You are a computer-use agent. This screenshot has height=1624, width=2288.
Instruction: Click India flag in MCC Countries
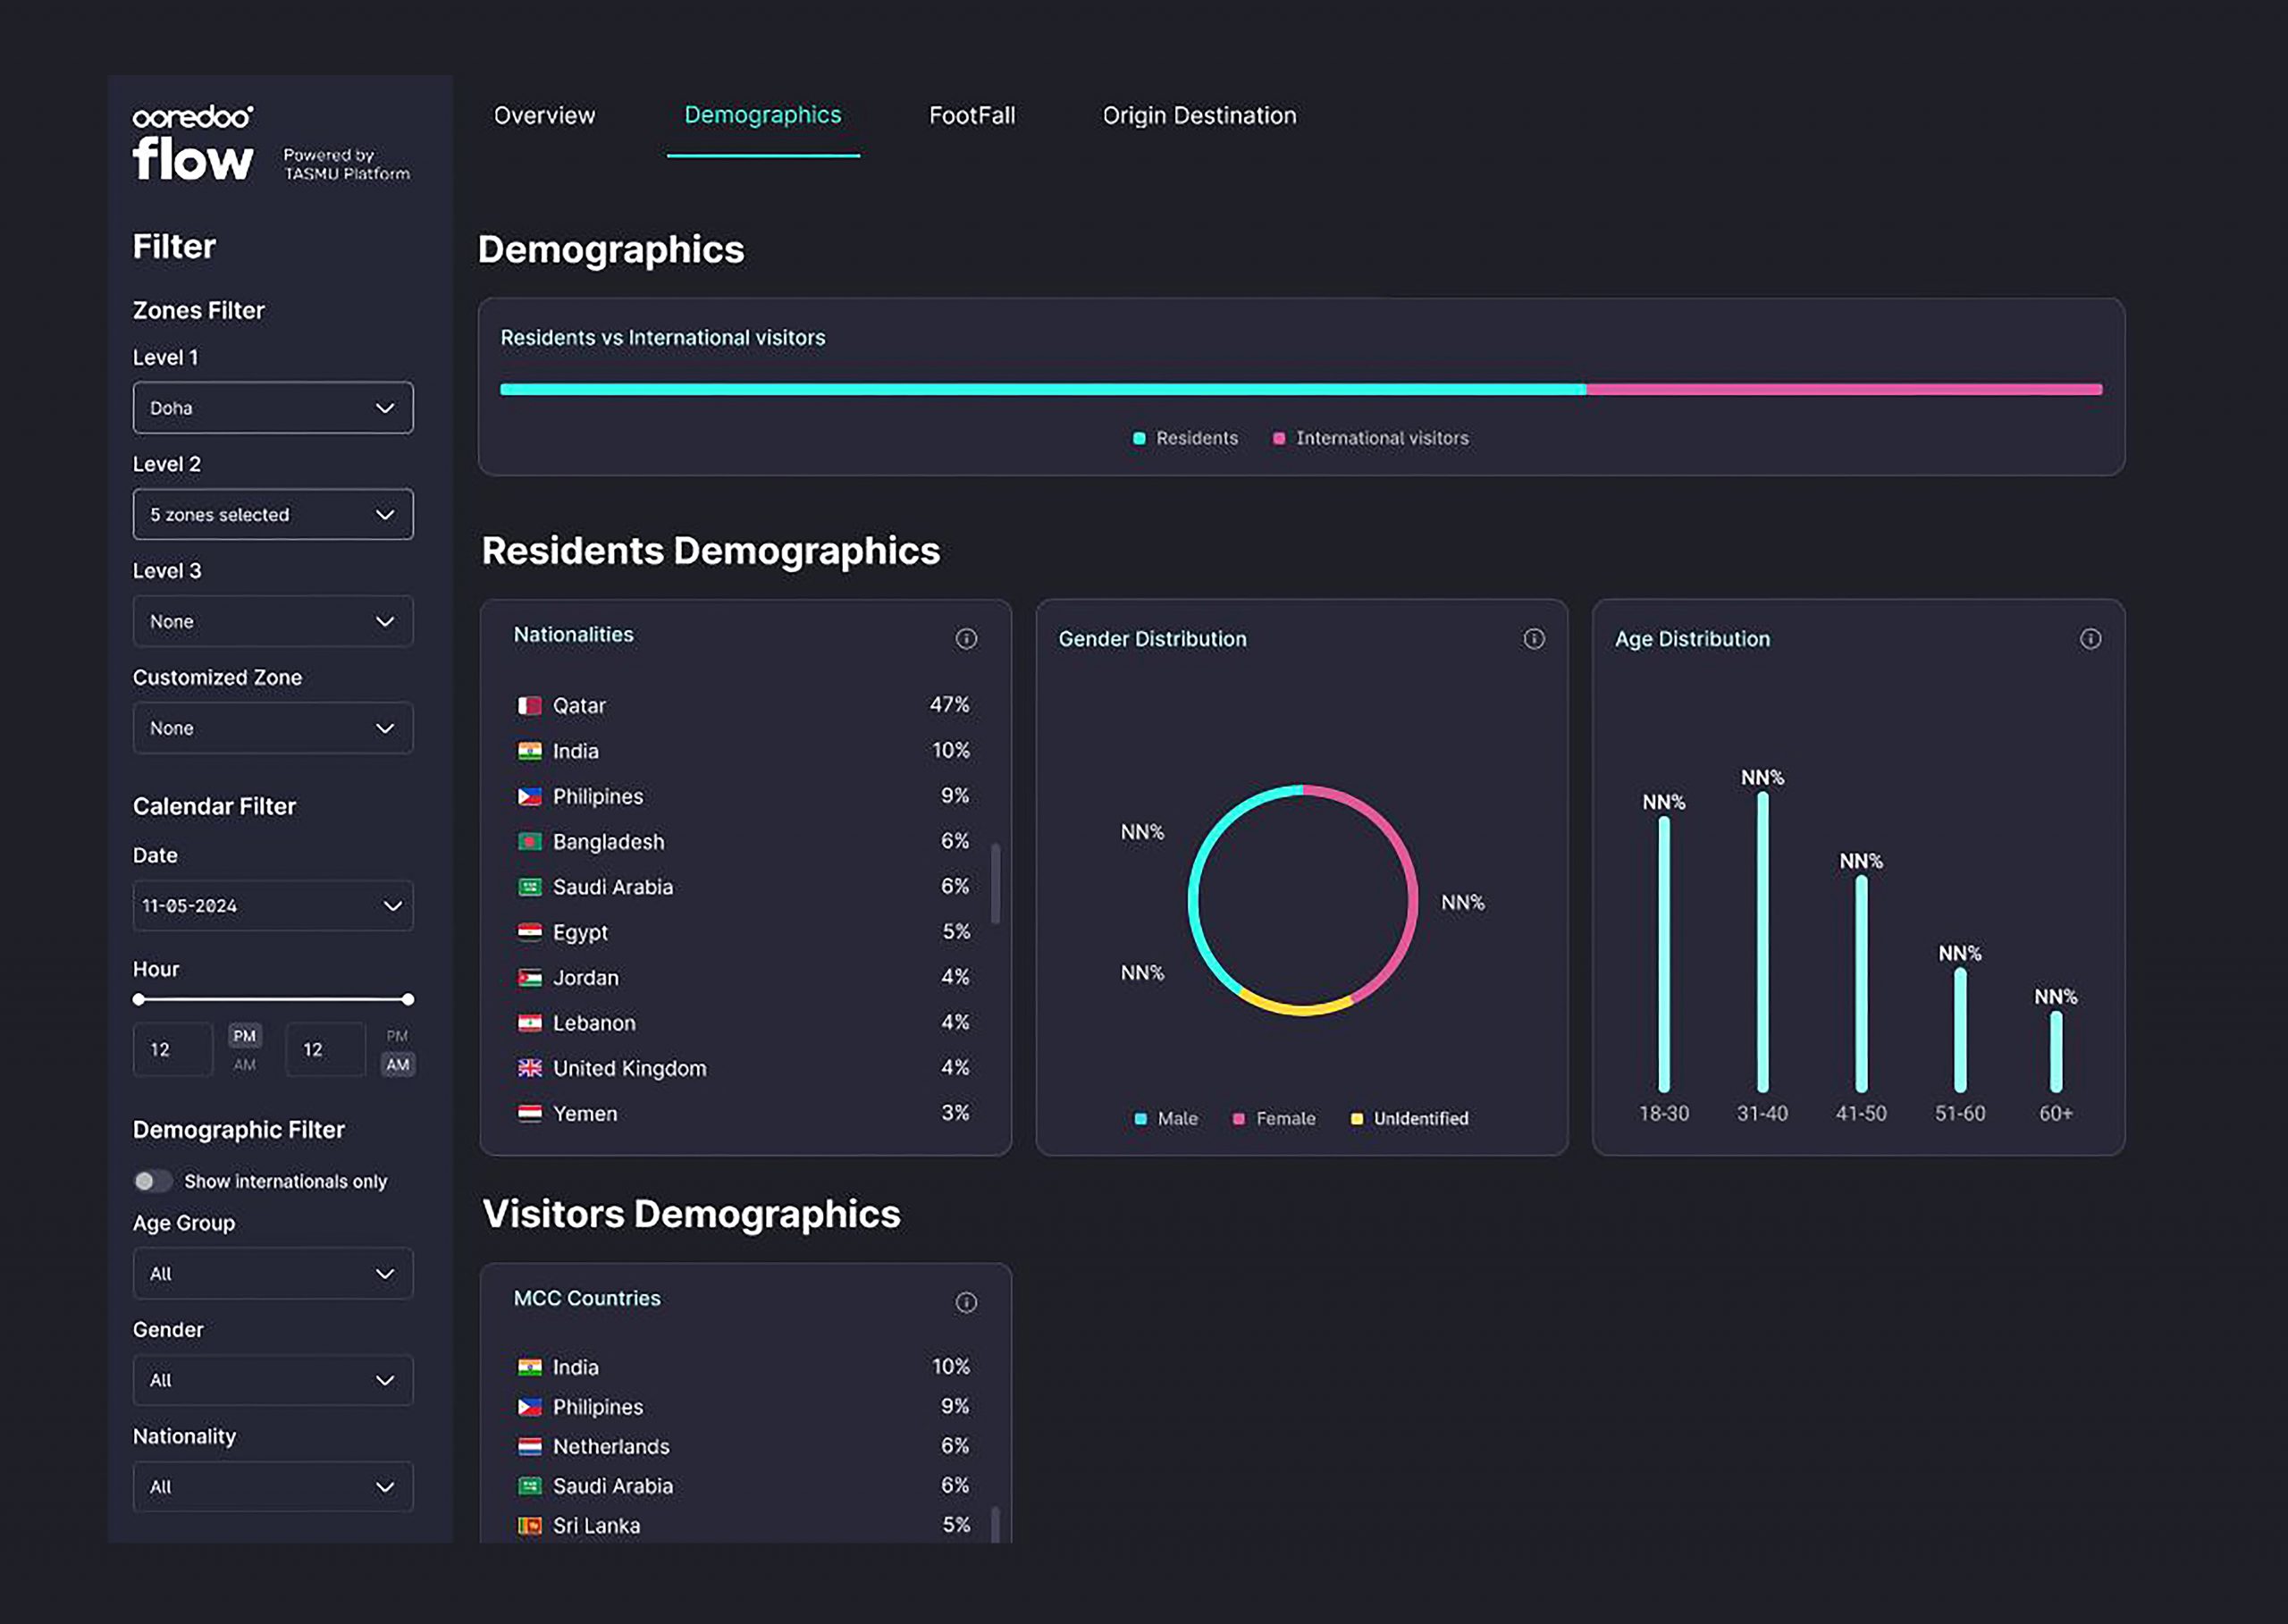[x=530, y=1367]
